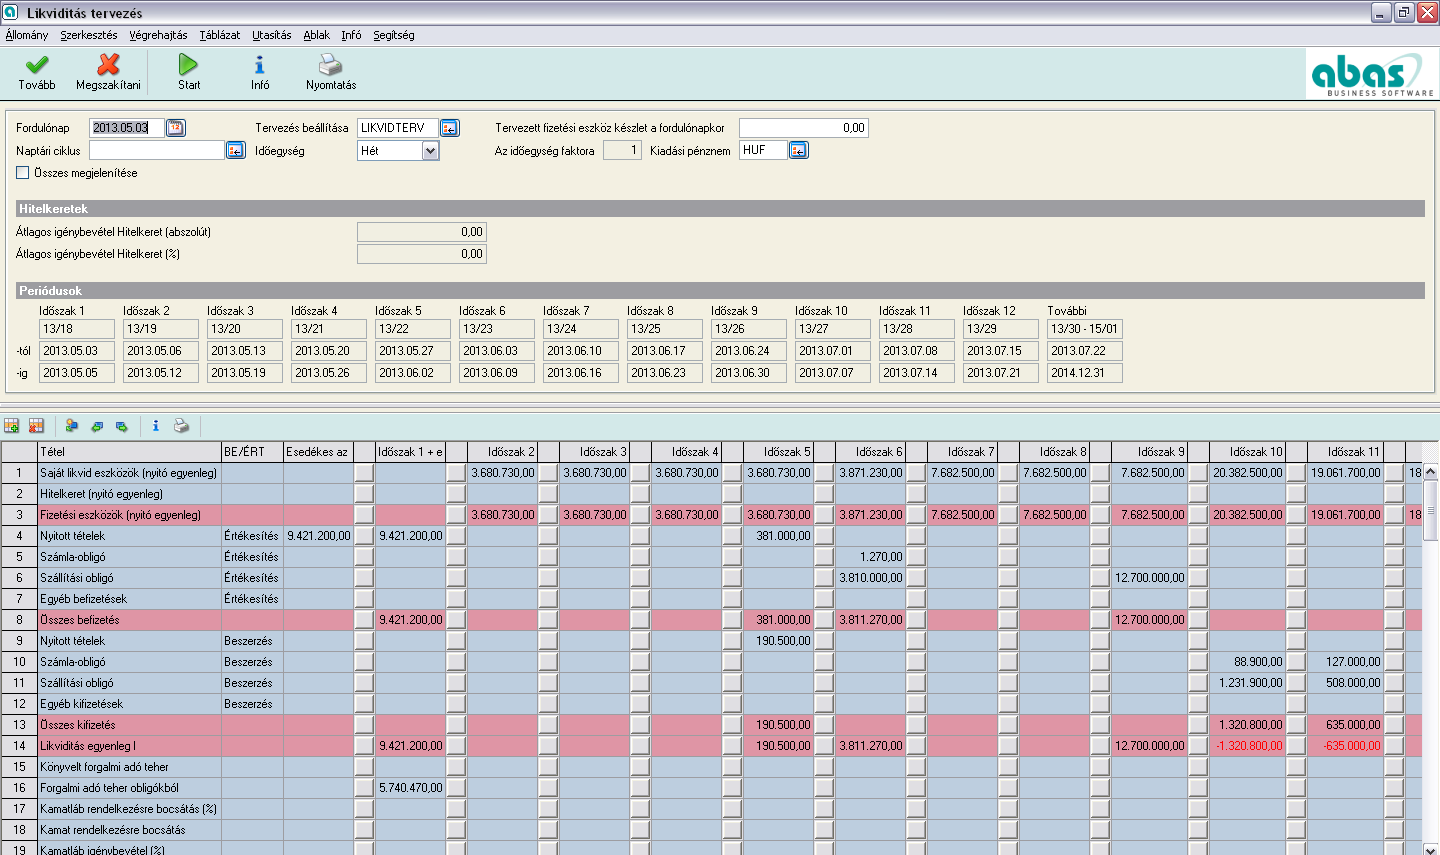
Task: Click cell 'Fizetési eszközök (nyitó egyenleg)'
Action: (x=129, y=515)
